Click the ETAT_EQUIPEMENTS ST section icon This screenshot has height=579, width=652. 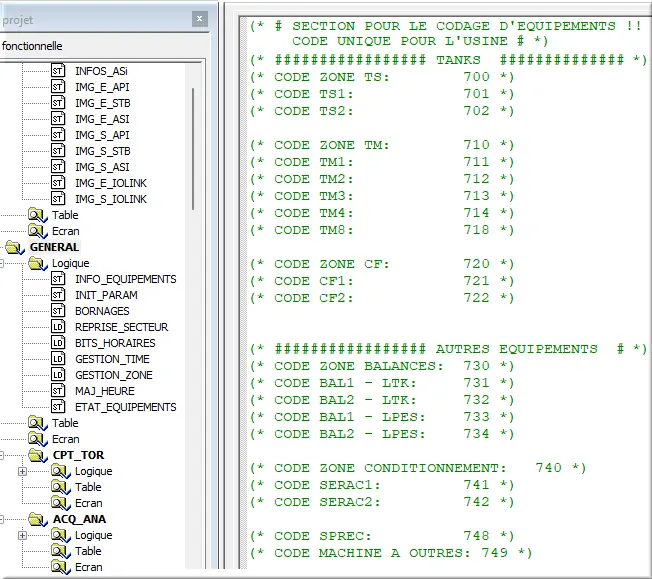click(x=58, y=407)
